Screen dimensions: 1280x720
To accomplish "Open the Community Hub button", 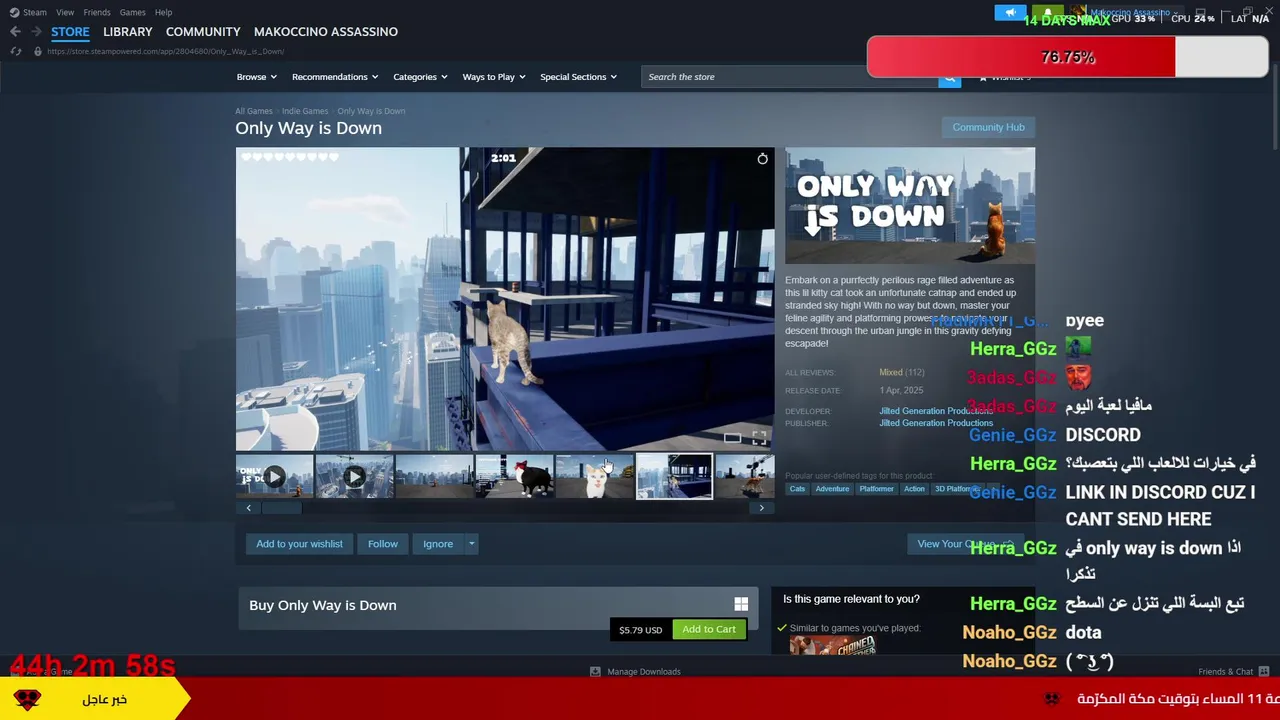I will click(988, 127).
